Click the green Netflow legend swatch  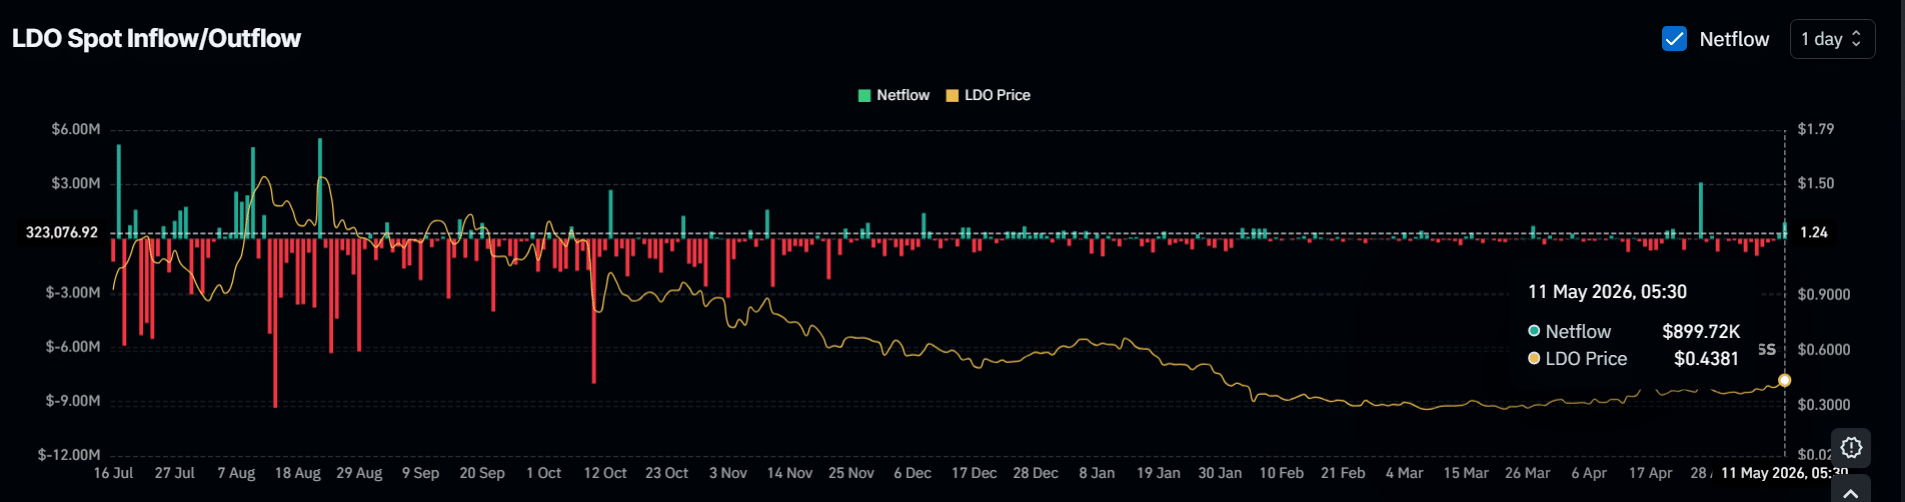tap(864, 96)
